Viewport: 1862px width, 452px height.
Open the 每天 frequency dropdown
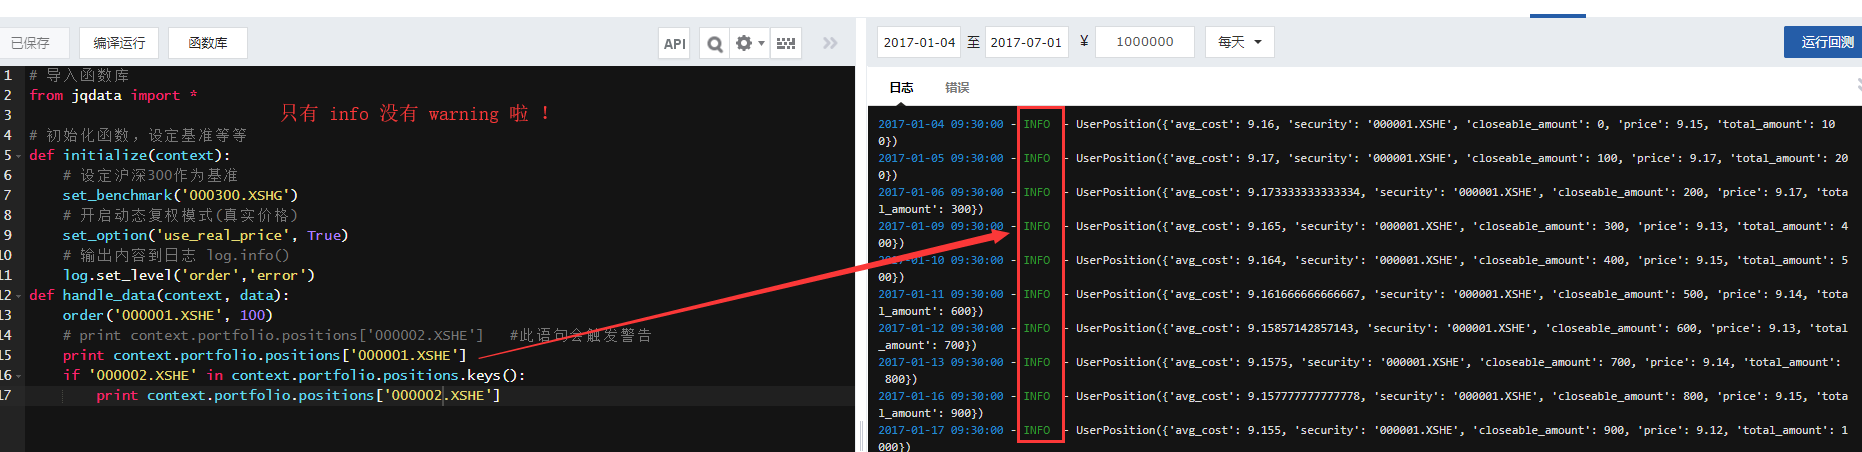pyautogui.click(x=1240, y=42)
